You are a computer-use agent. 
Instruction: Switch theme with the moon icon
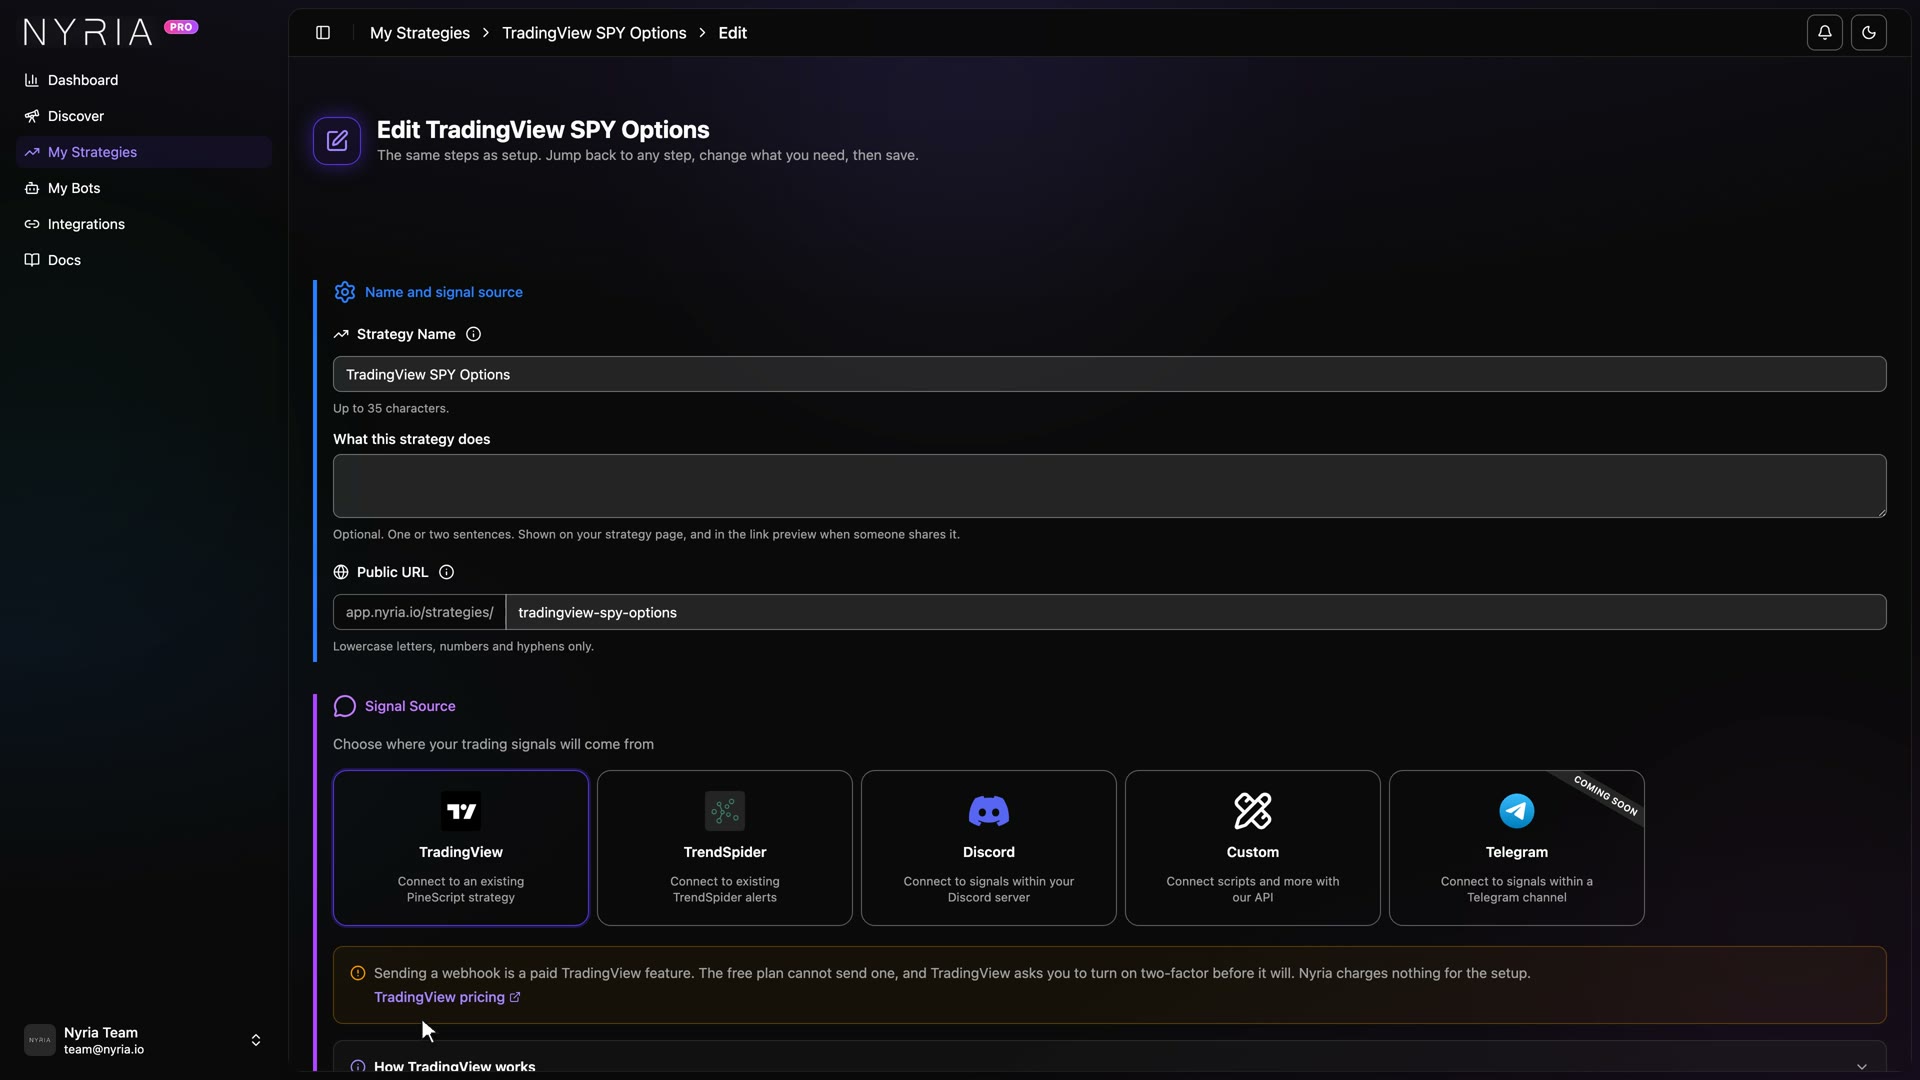pyautogui.click(x=1869, y=33)
